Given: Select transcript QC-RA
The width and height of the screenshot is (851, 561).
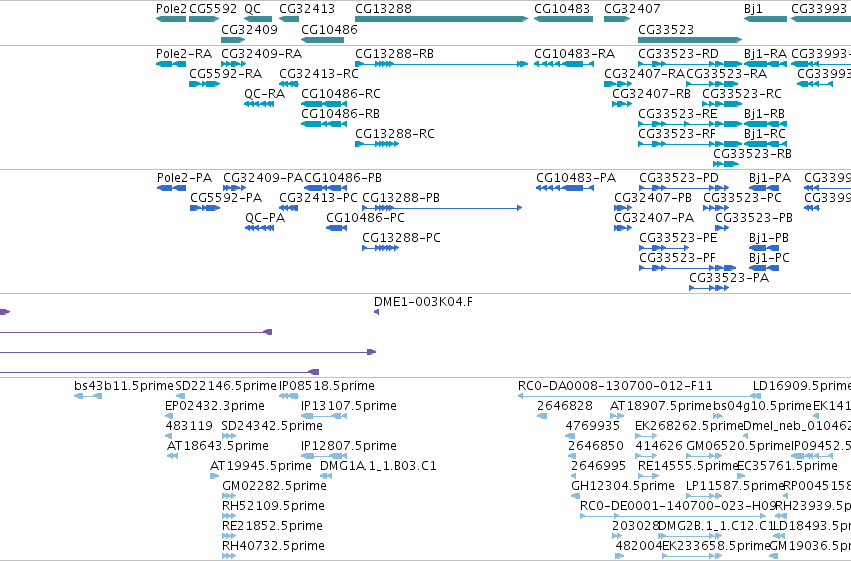Looking at the screenshot, I should coord(259,104).
